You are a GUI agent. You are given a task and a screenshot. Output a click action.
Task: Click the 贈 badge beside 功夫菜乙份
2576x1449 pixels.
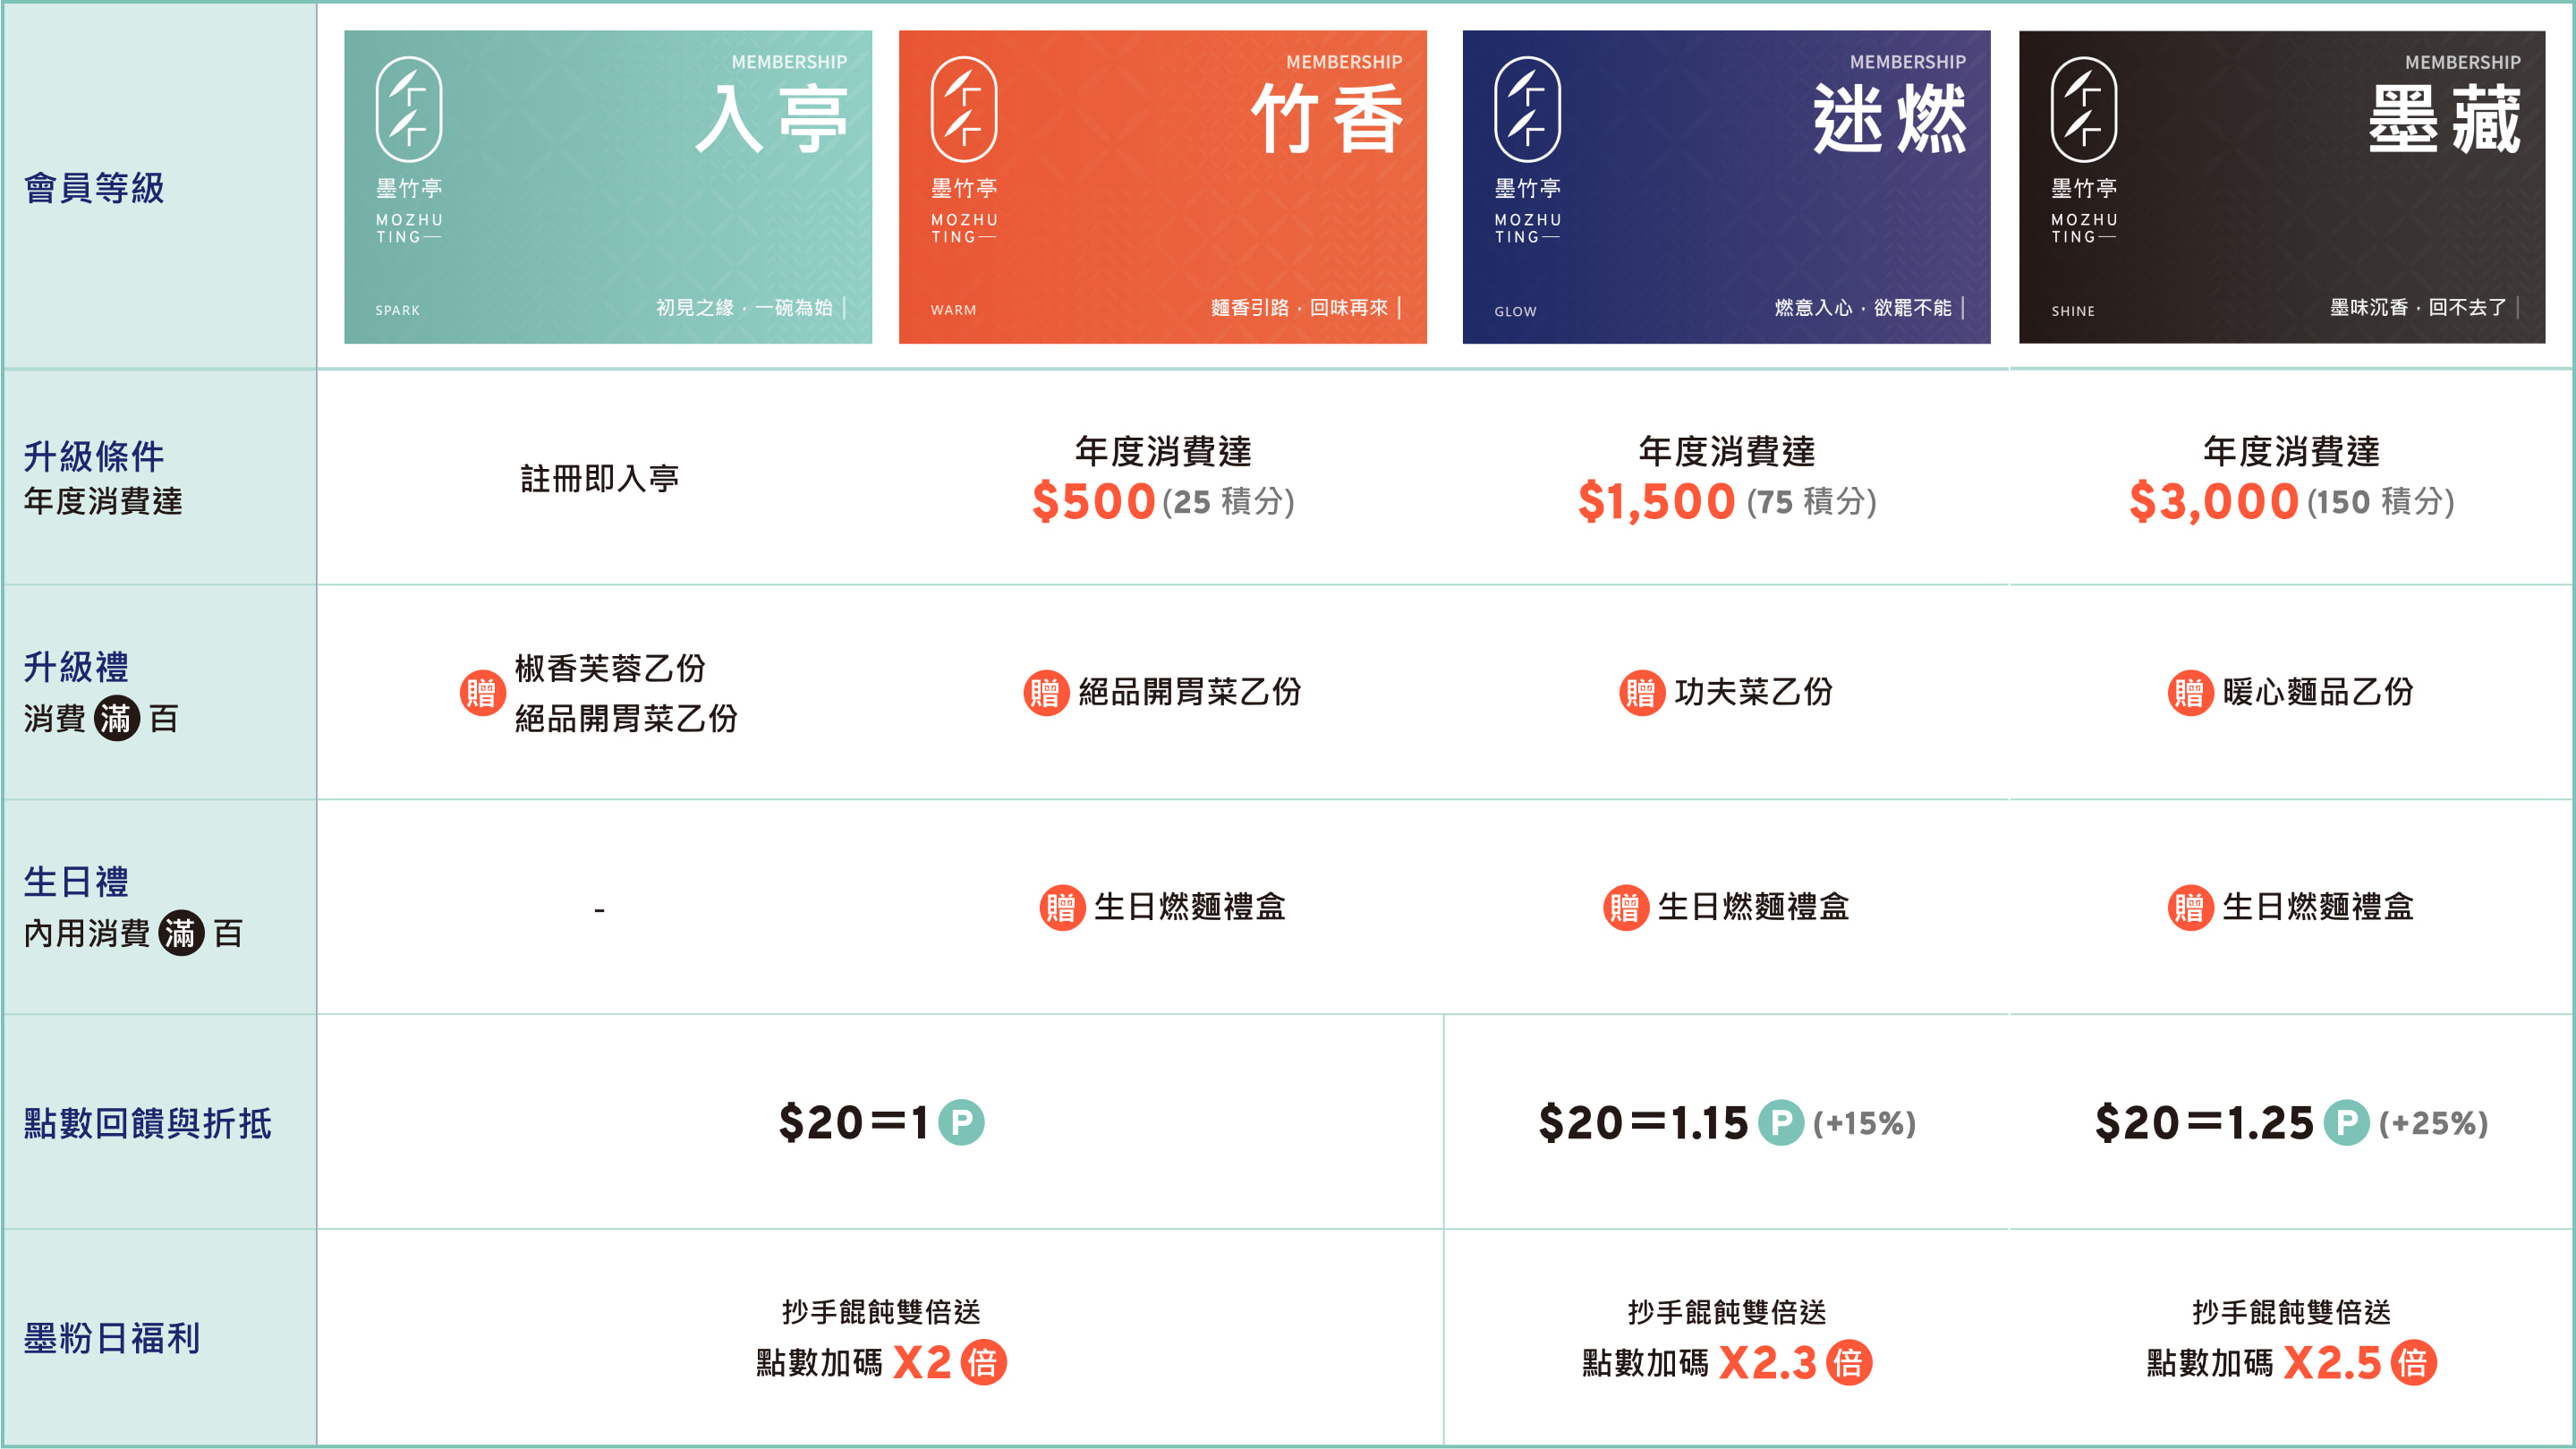(1641, 692)
